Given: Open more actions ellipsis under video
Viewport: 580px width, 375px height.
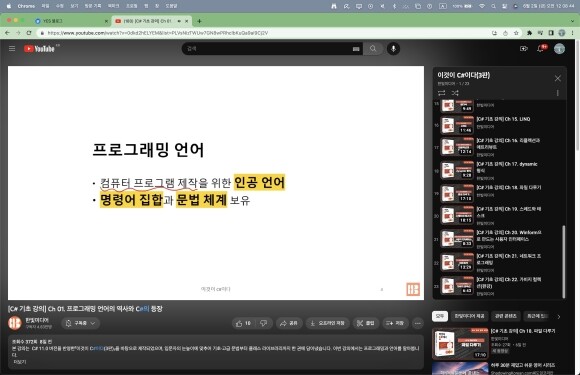Looking at the screenshot, I should pyautogui.click(x=418, y=323).
